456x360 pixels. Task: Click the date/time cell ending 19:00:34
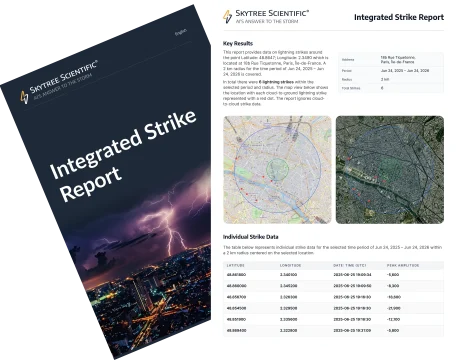pyautogui.click(x=352, y=275)
